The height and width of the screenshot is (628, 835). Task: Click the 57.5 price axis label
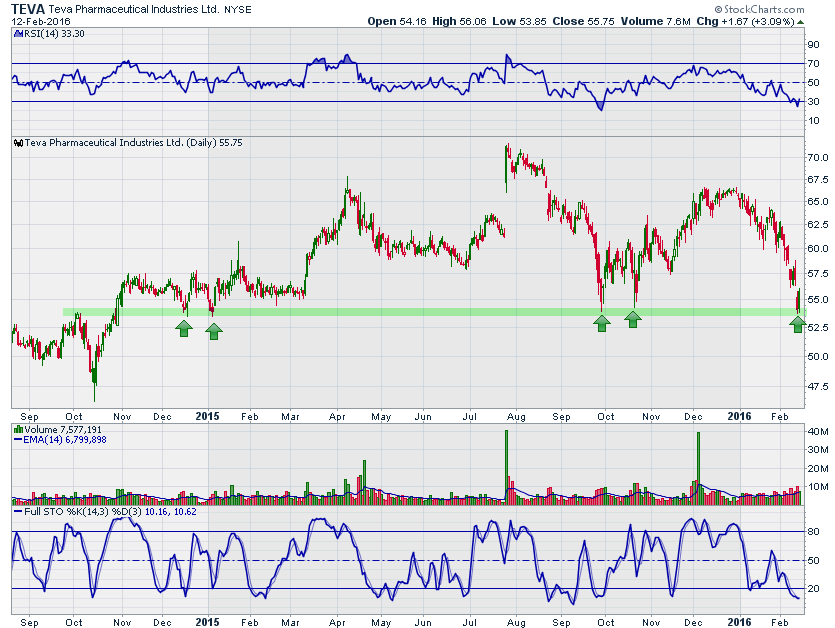point(818,274)
